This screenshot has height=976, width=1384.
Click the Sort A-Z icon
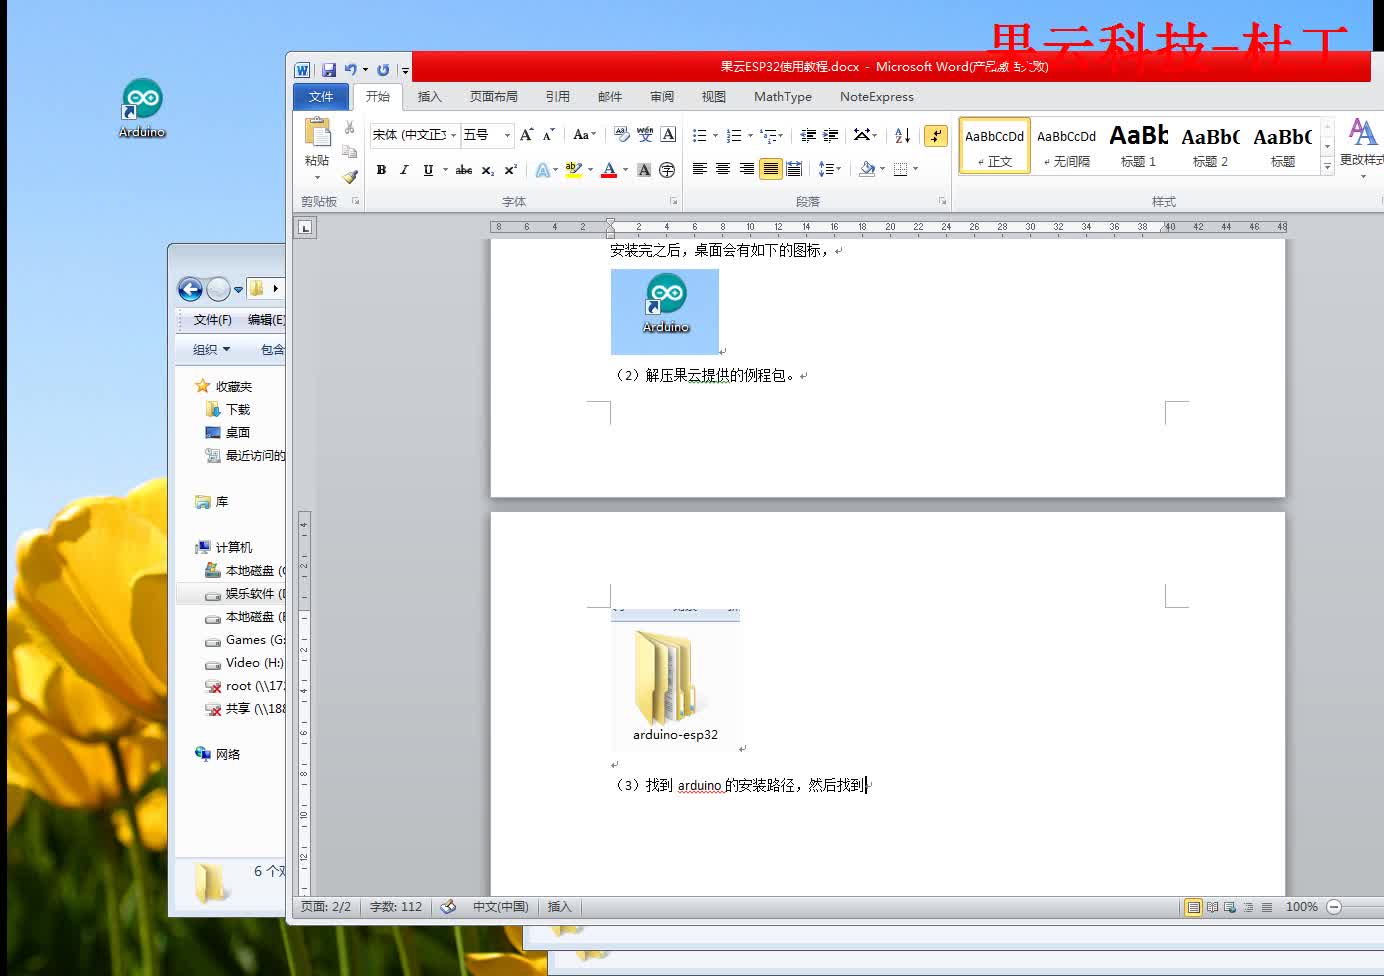[x=902, y=135]
